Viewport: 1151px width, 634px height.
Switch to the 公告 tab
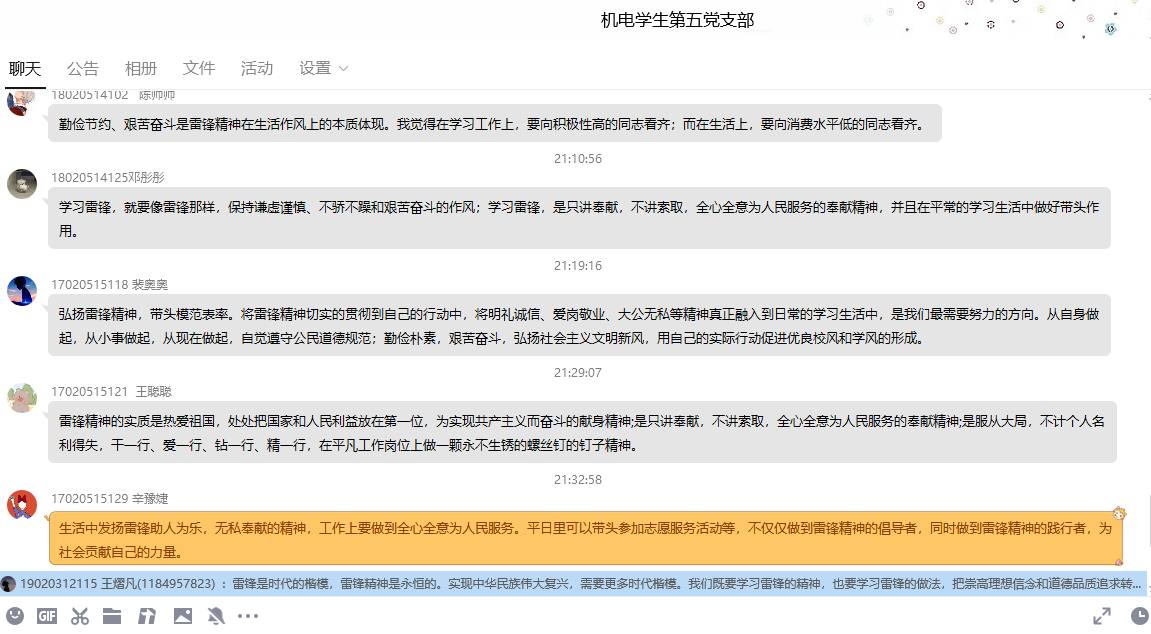[83, 69]
